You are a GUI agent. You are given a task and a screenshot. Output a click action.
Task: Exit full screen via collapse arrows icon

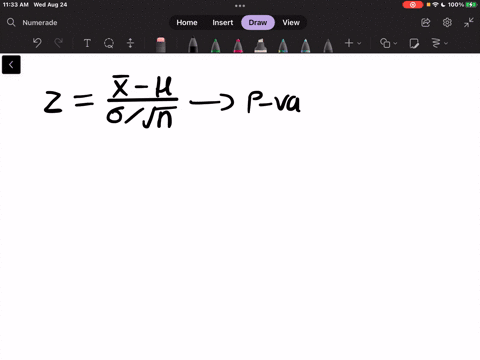[x=469, y=22]
